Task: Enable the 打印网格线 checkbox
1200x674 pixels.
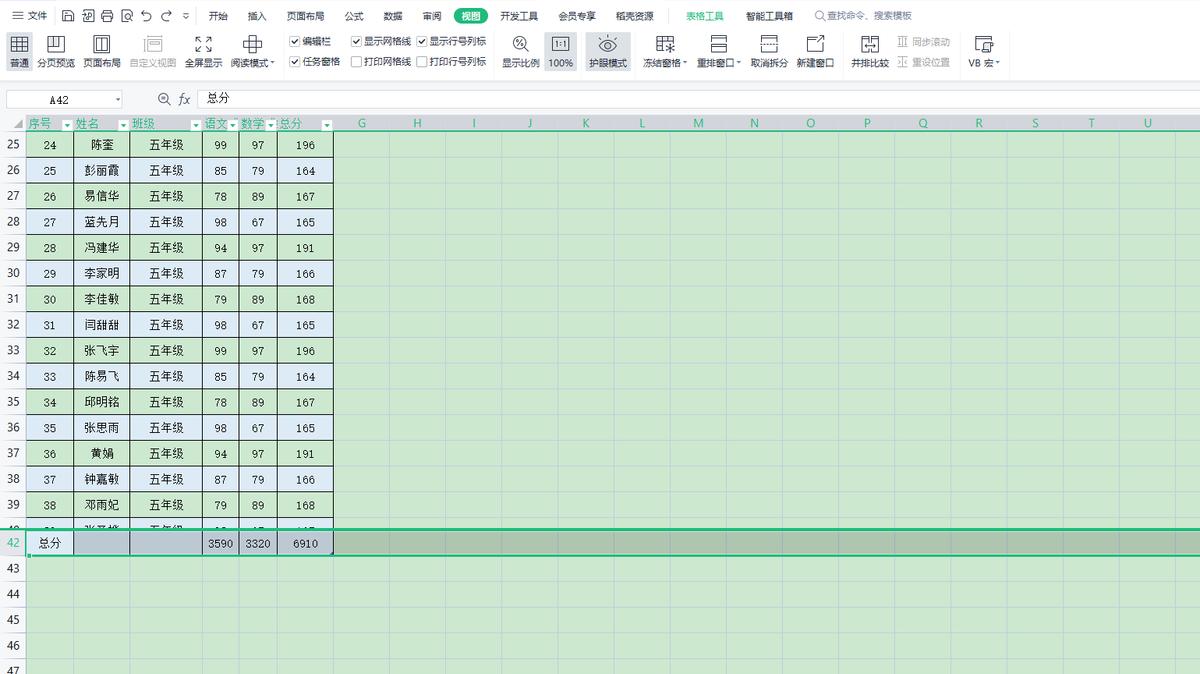Action: 357,60
